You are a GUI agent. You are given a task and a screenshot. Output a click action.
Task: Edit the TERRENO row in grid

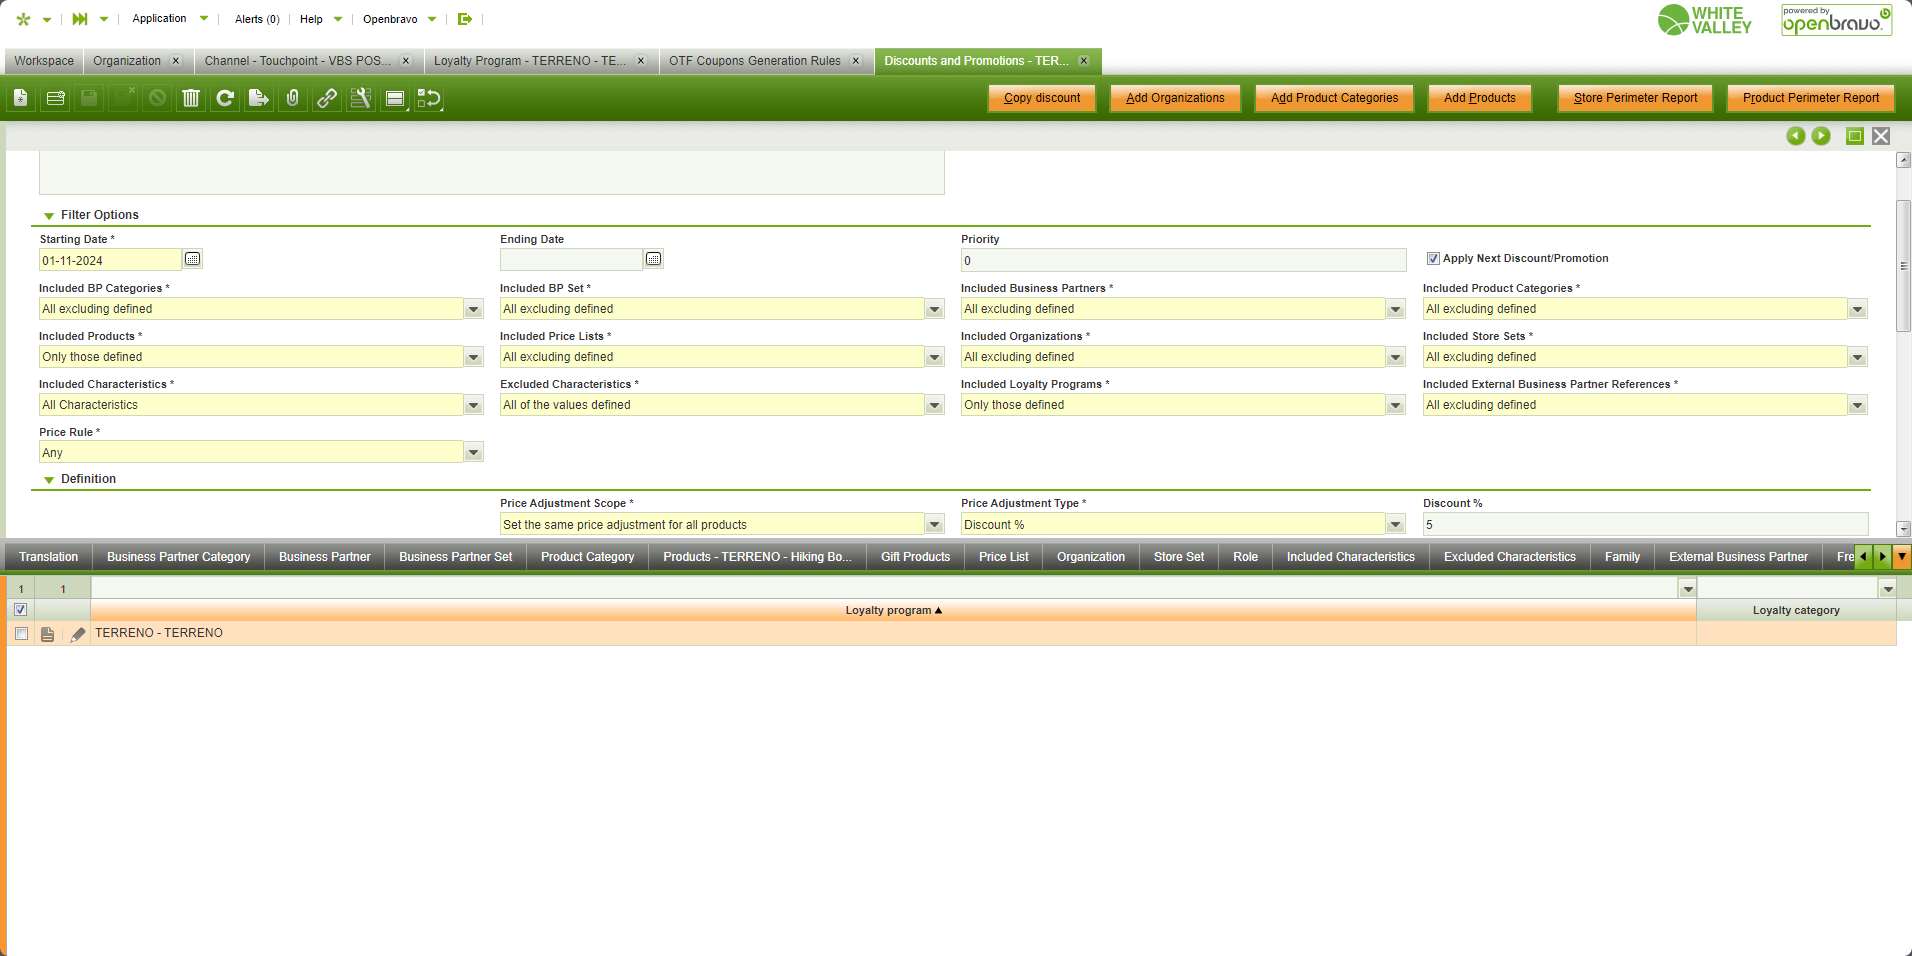[77, 634]
